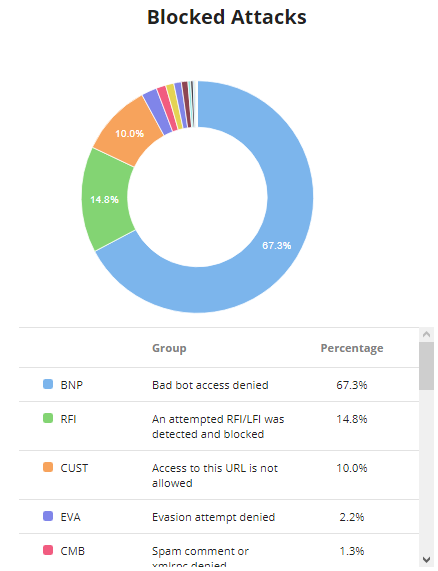Click the purple EVA slice in chart
The height and width of the screenshot is (571, 438).
point(157,112)
